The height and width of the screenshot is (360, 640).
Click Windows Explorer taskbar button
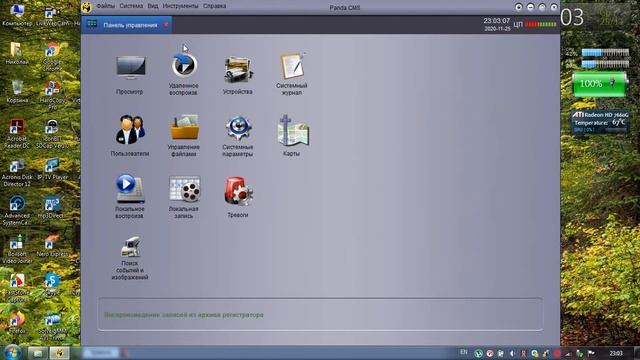(38, 353)
